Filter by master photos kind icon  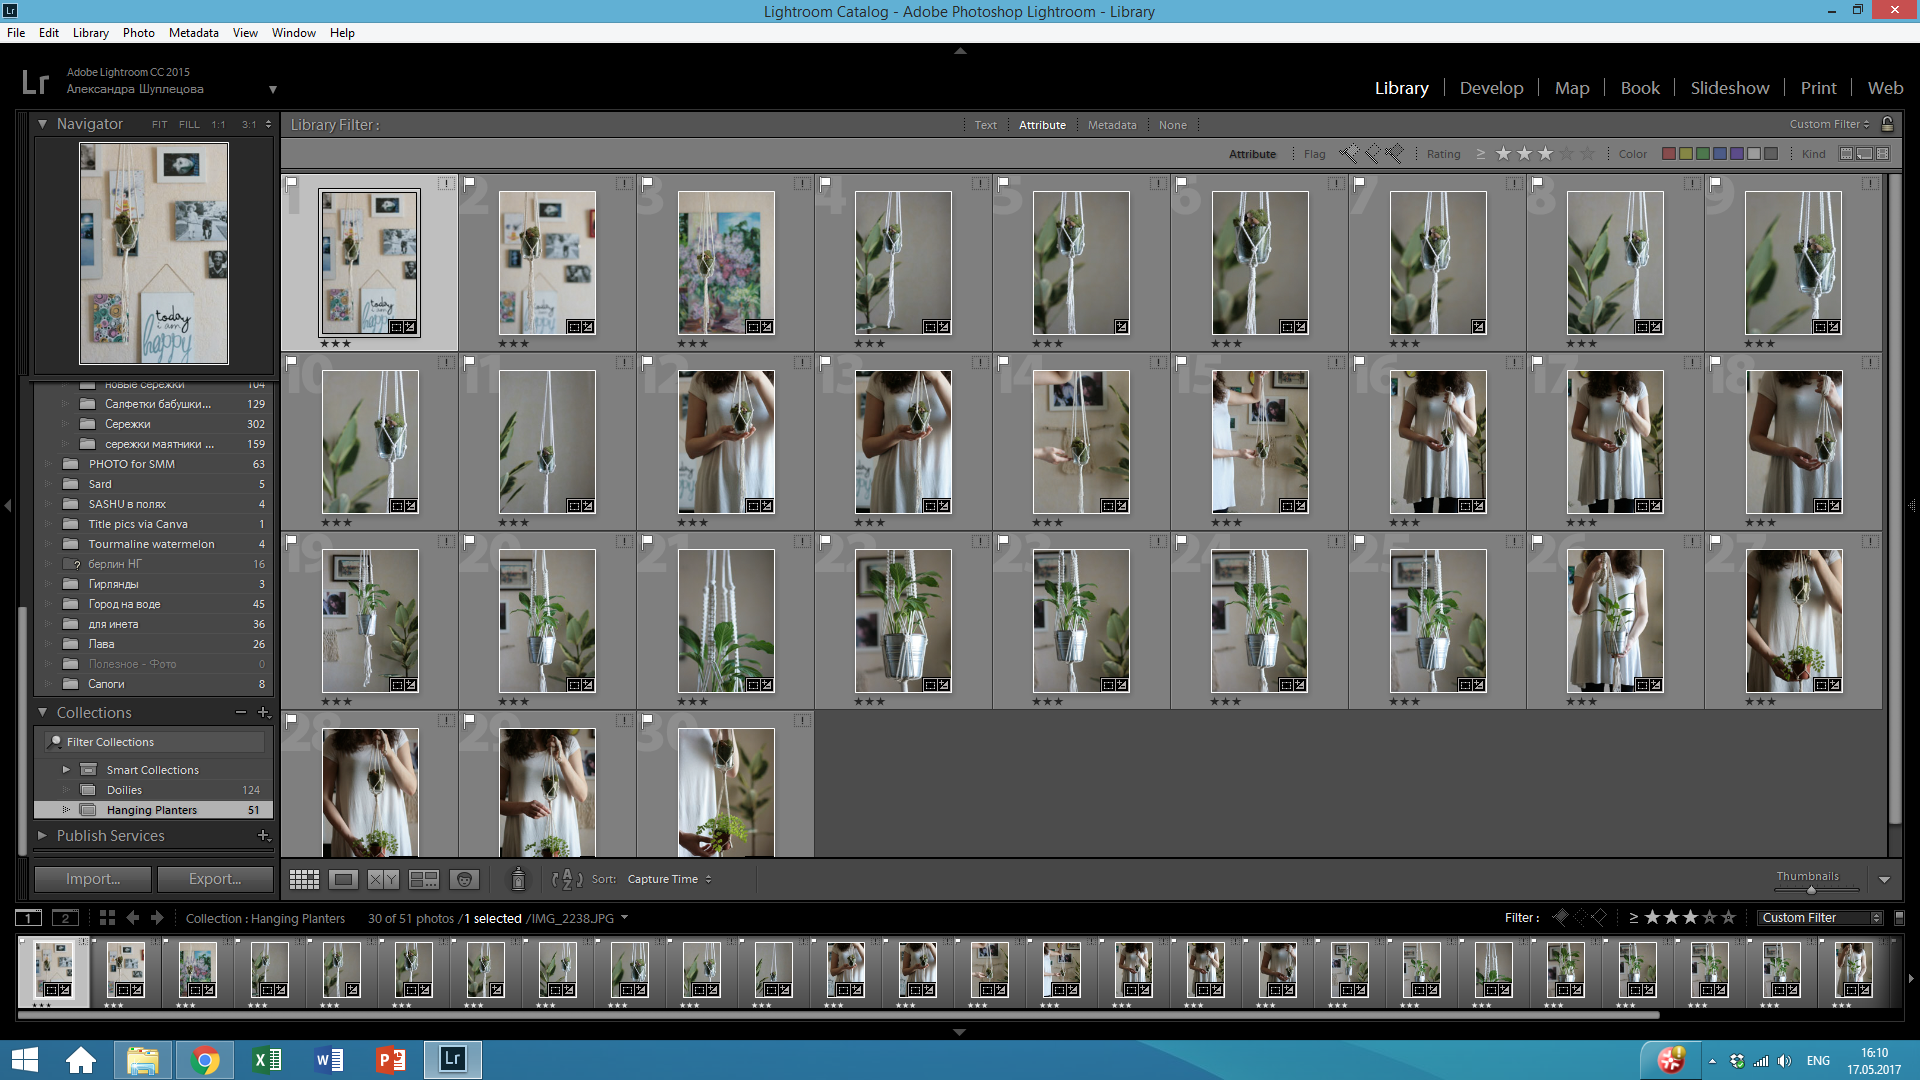pyautogui.click(x=1847, y=154)
